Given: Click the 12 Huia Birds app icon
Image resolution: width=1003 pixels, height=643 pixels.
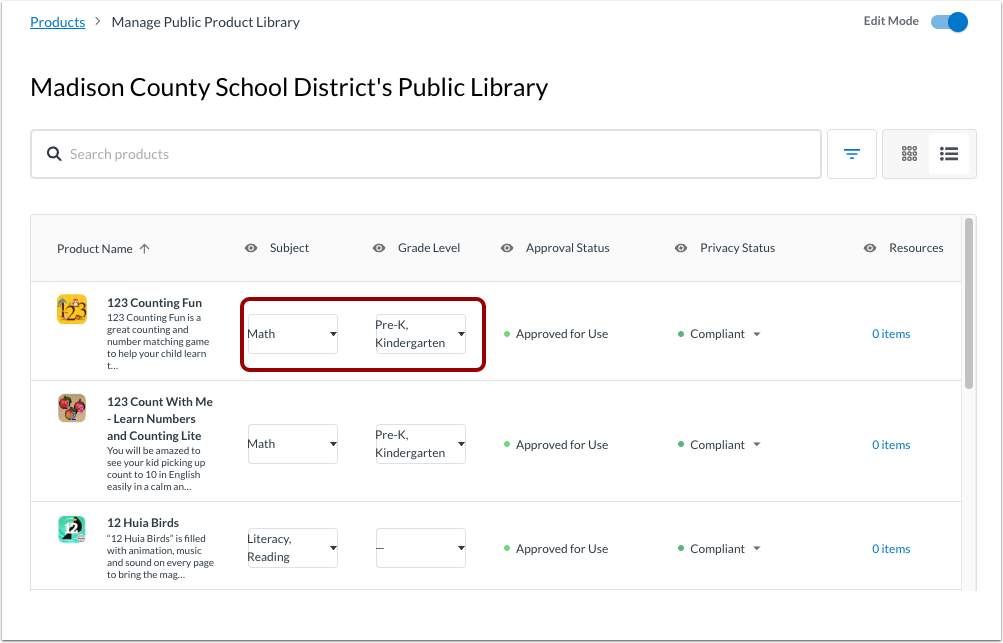Looking at the screenshot, I should pos(72,530).
